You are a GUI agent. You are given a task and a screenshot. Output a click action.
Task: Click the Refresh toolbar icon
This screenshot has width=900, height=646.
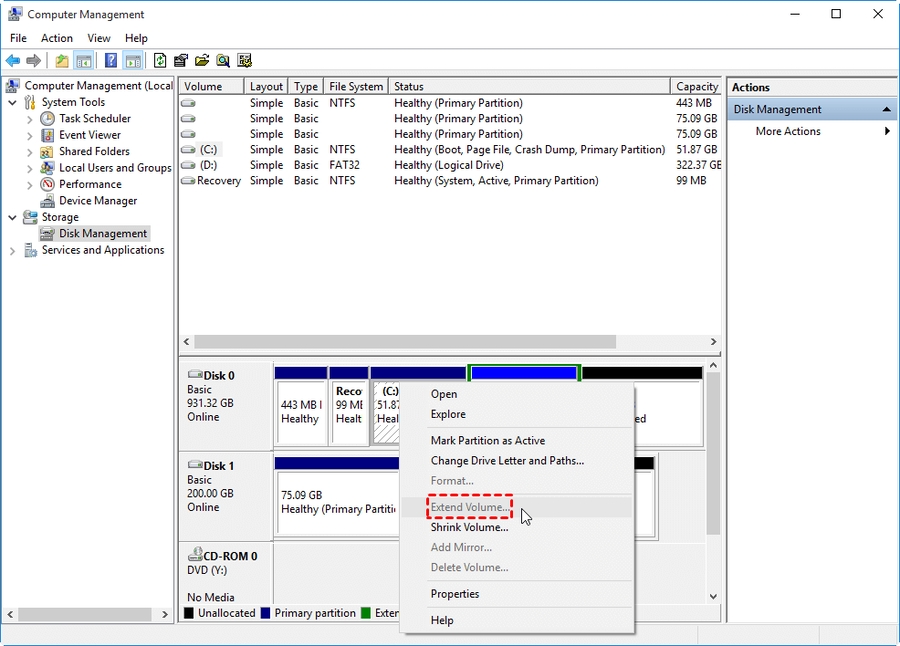(160, 60)
